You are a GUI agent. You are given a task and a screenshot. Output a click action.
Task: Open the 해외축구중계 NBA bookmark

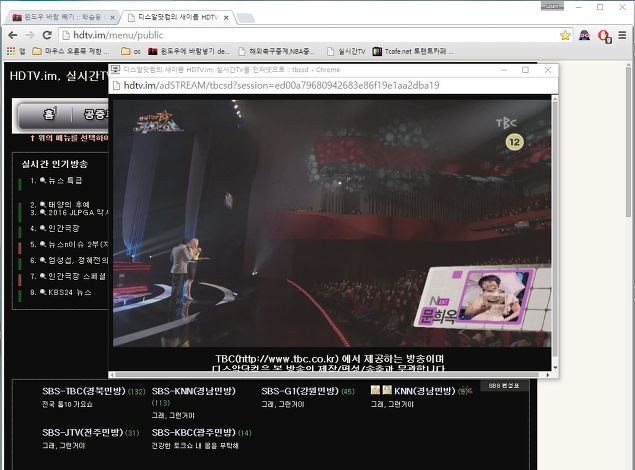coord(277,51)
